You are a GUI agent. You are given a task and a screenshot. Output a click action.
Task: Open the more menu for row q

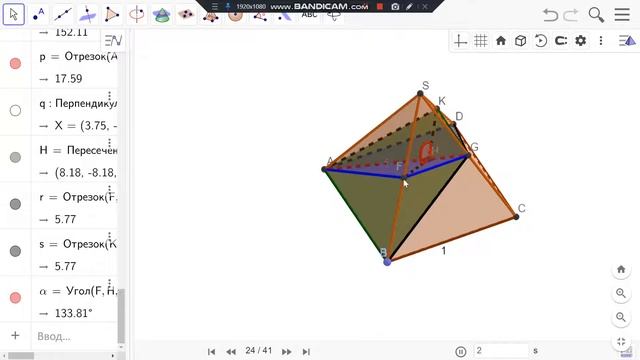click(x=109, y=96)
